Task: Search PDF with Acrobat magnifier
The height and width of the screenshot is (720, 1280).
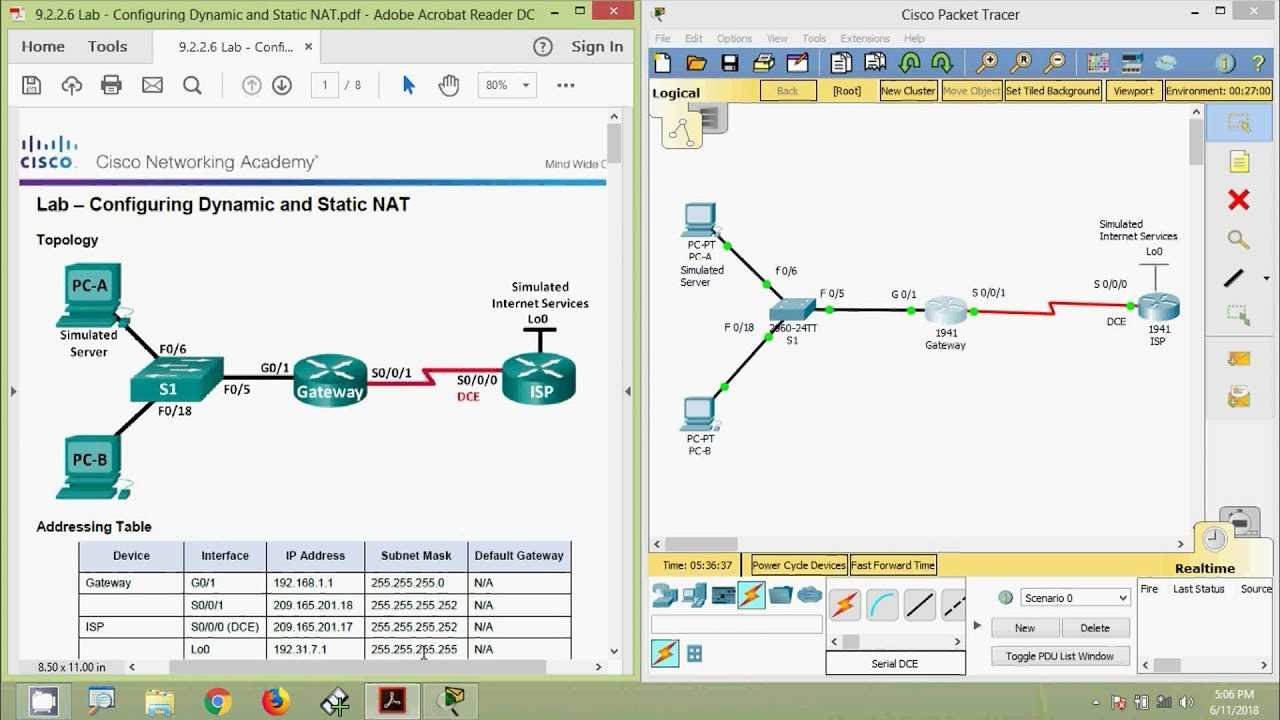Action: click(192, 85)
